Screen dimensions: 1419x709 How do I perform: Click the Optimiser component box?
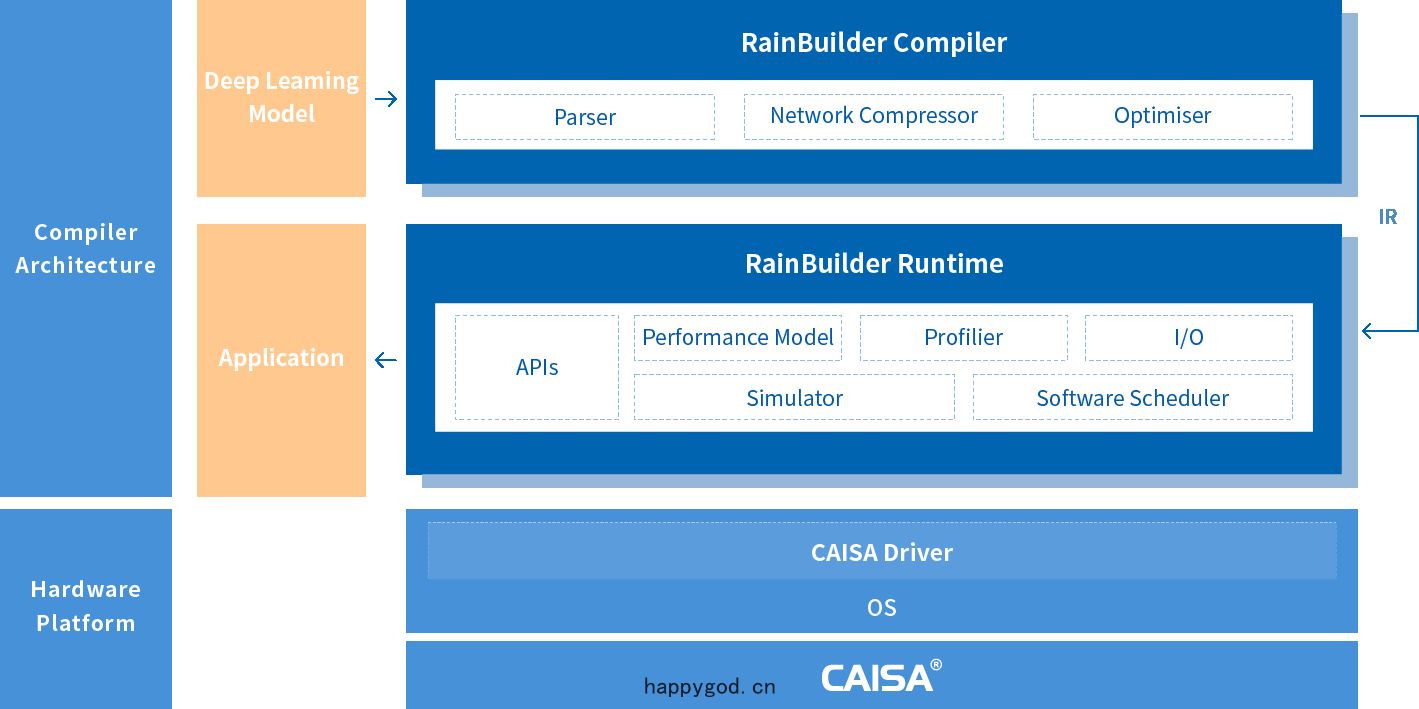(x=1163, y=117)
